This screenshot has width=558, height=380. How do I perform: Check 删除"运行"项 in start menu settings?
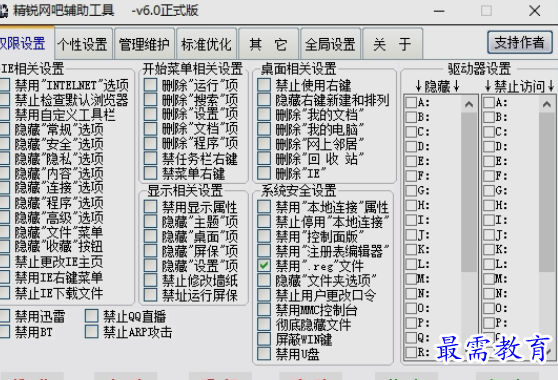tap(151, 85)
